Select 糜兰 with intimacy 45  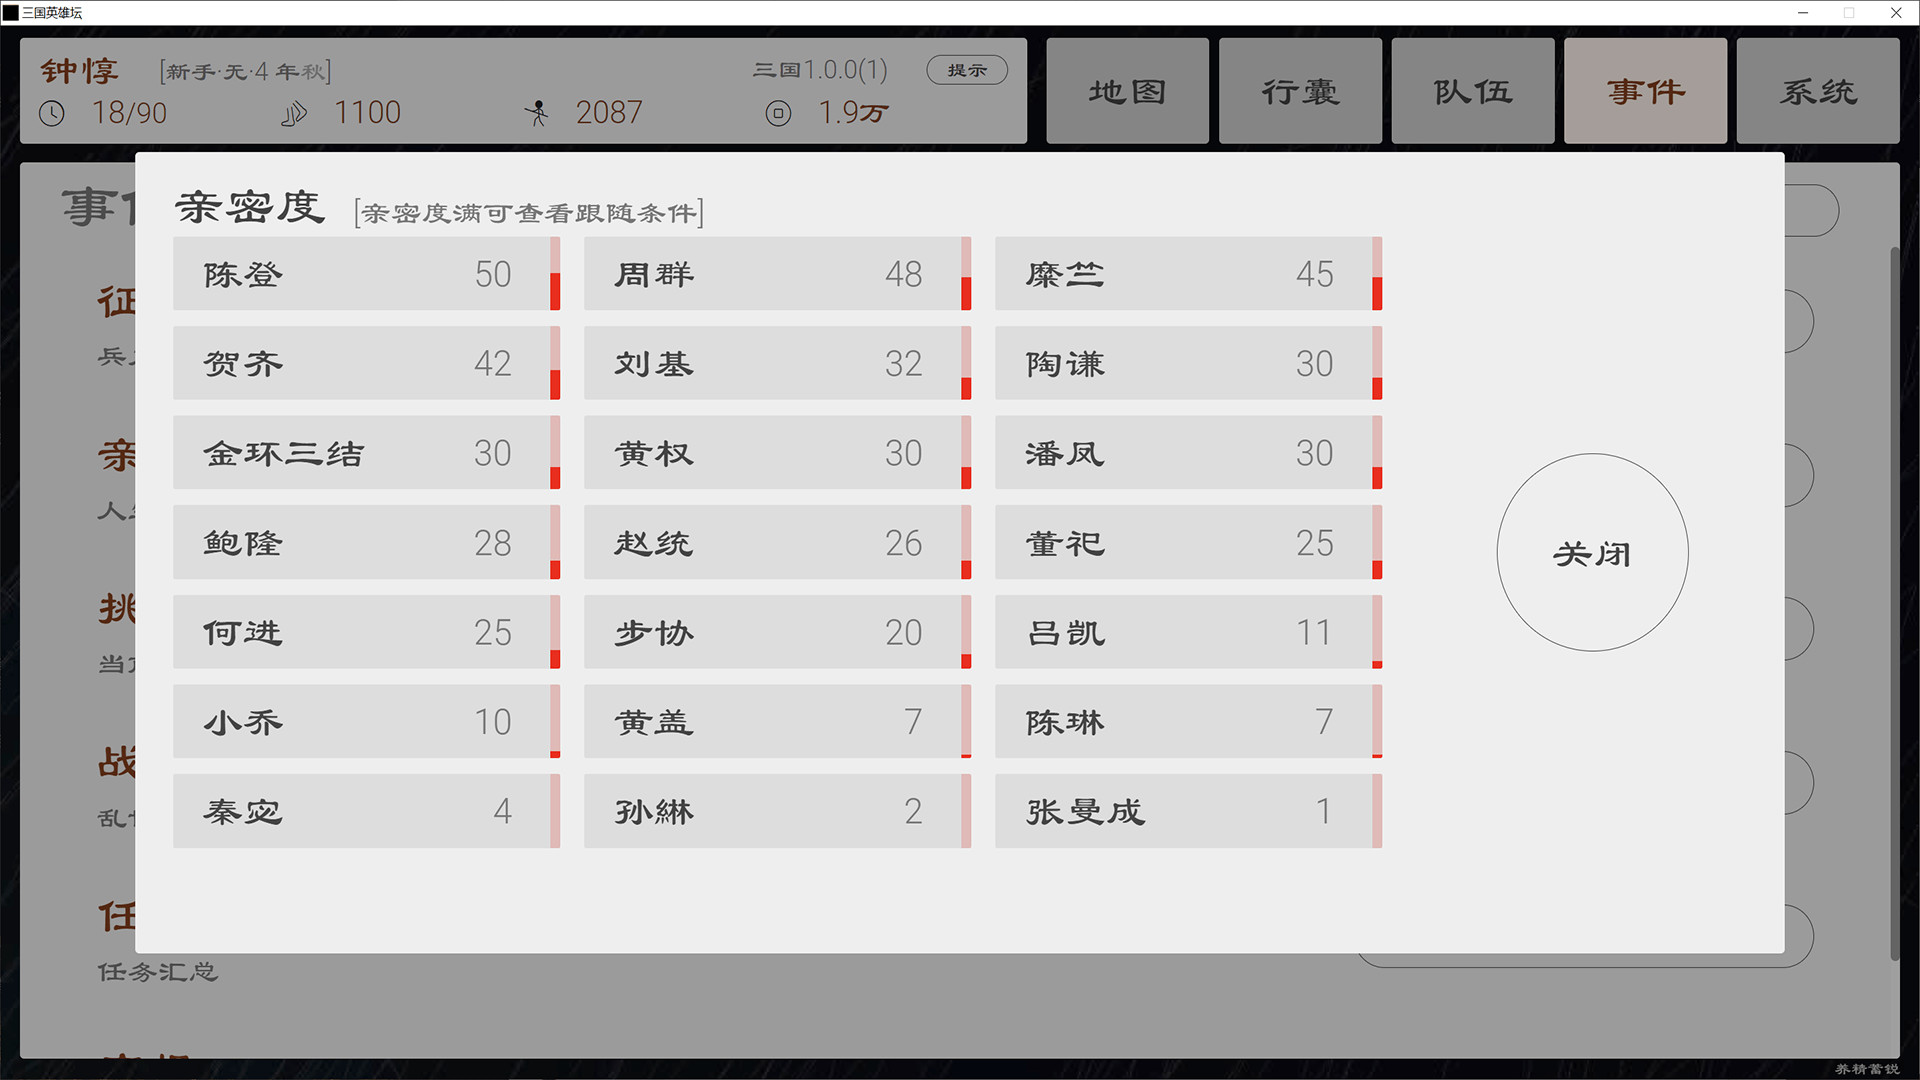click(1188, 274)
